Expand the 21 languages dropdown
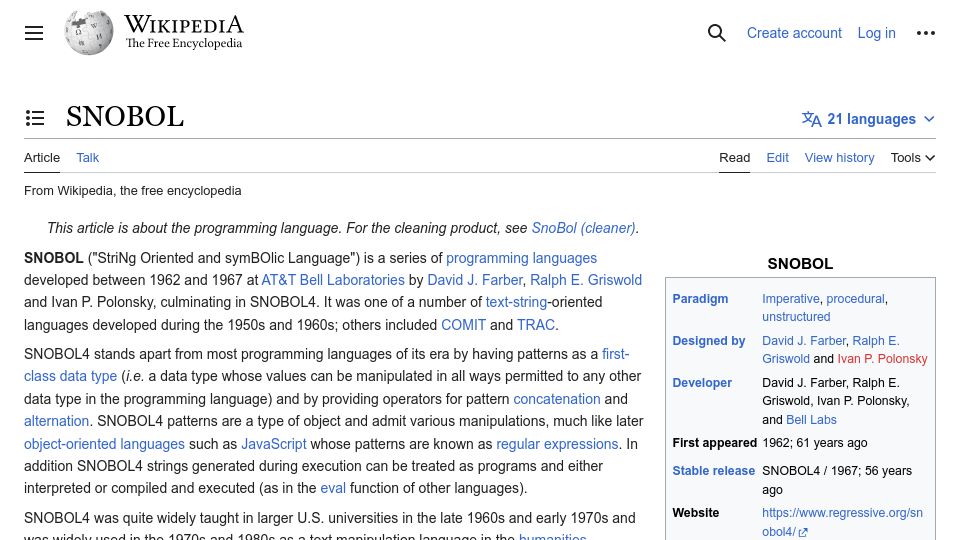This screenshot has width=960, height=540. [868, 119]
